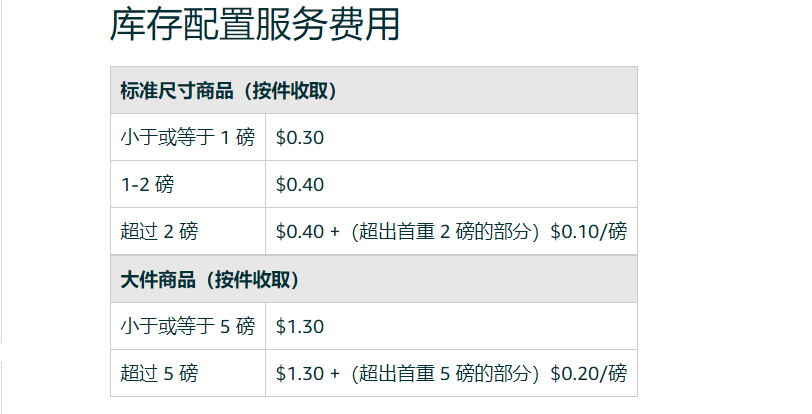
Task: Click the $0.40 base fee in 超过 2 磅 row
Action: 300,232
